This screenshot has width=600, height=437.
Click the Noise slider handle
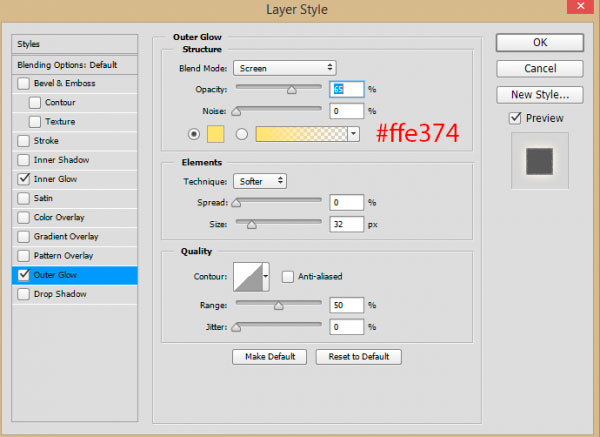coord(236,112)
